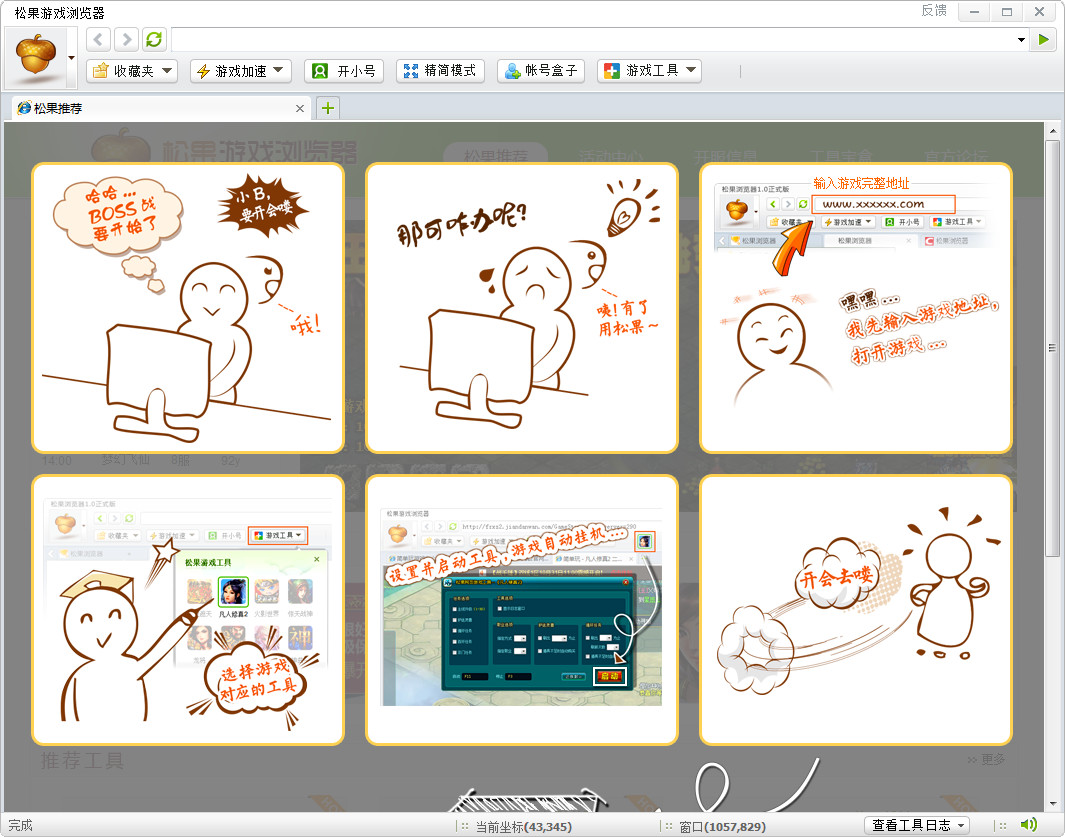Open the 查看工具日志 dropdown
Screen dimensions: 1065x837
point(918,825)
